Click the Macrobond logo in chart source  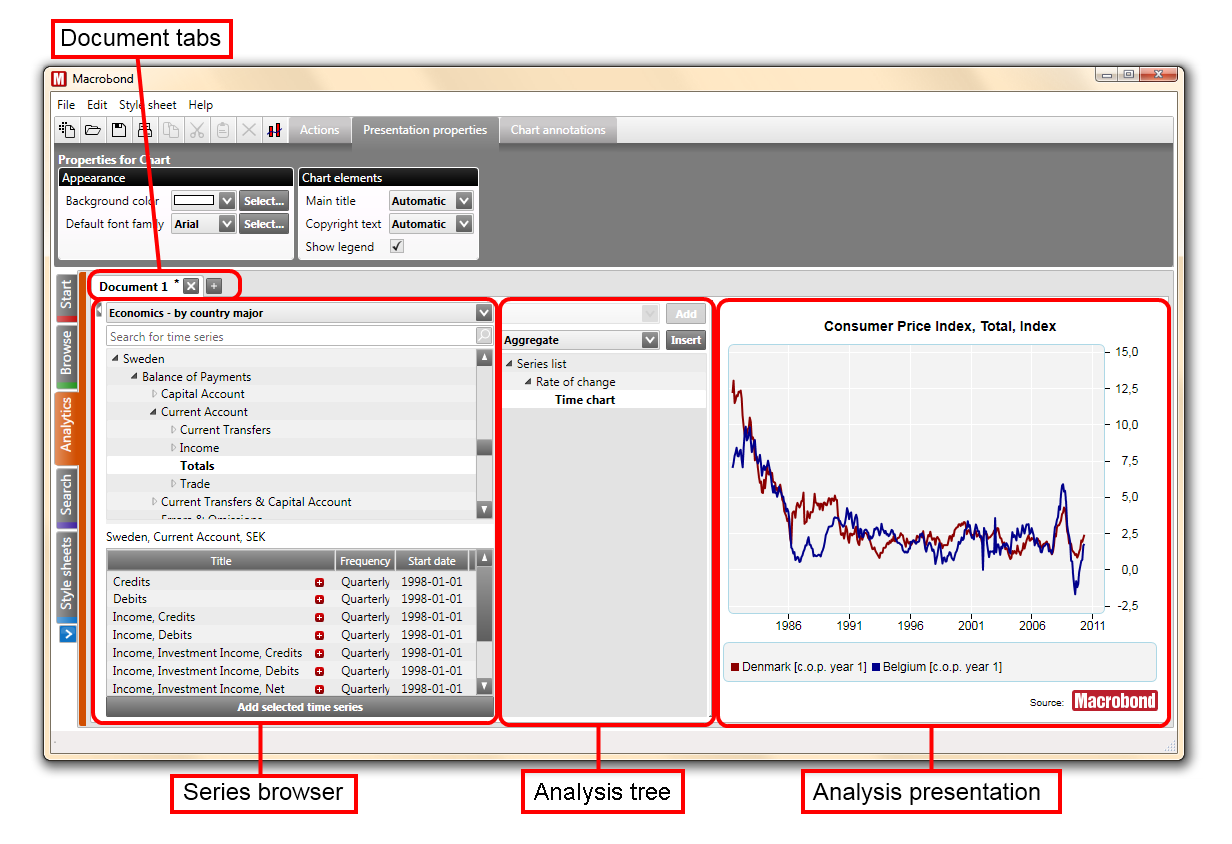[1115, 701]
